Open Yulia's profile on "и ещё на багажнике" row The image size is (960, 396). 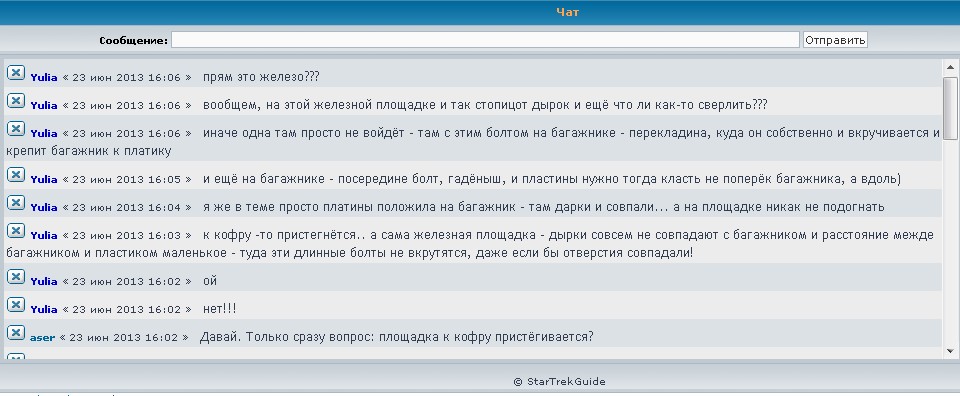(43, 179)
